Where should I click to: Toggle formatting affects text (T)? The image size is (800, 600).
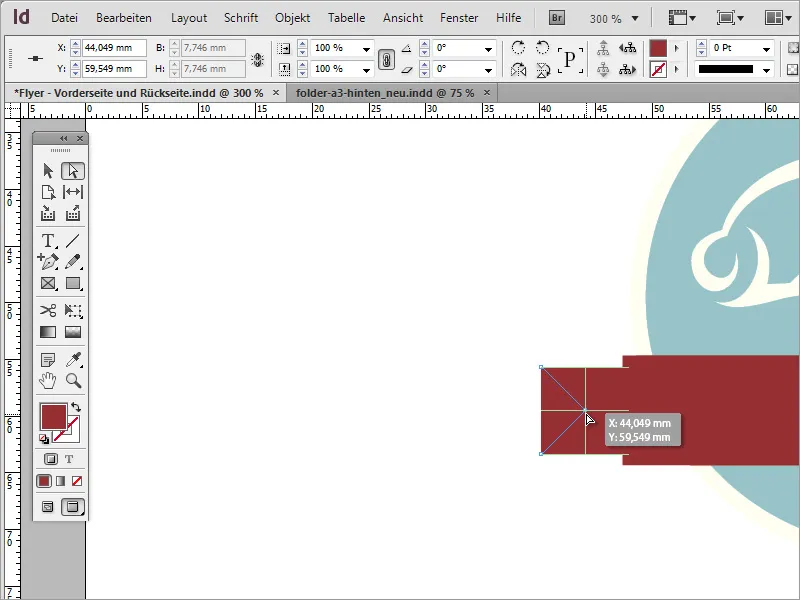coord(69,459)
